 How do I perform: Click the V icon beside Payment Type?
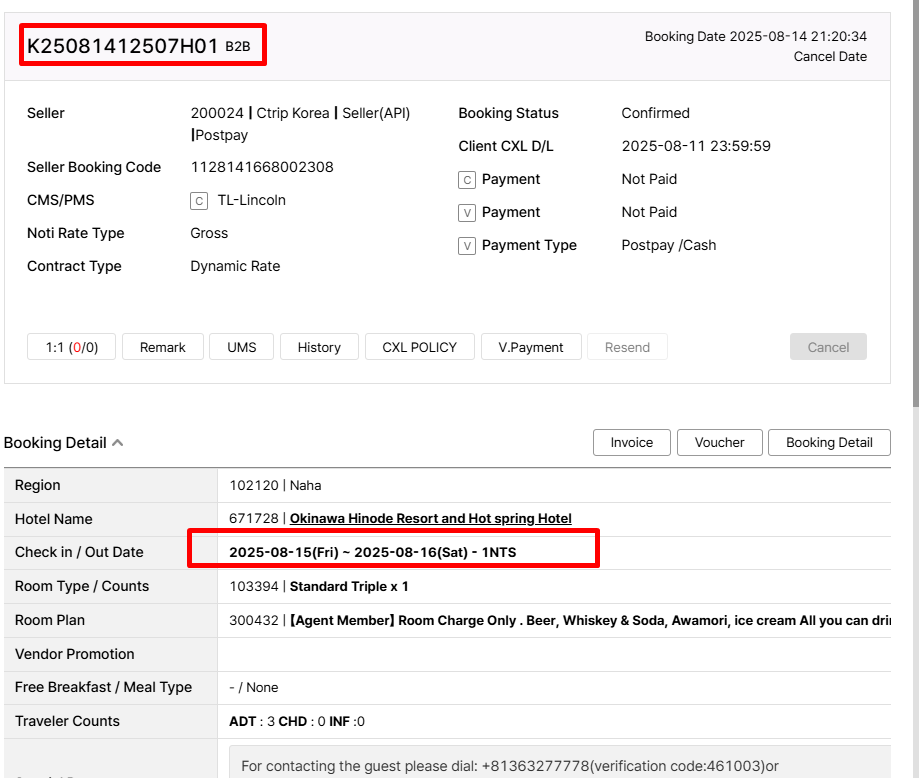tap(466, 246)
